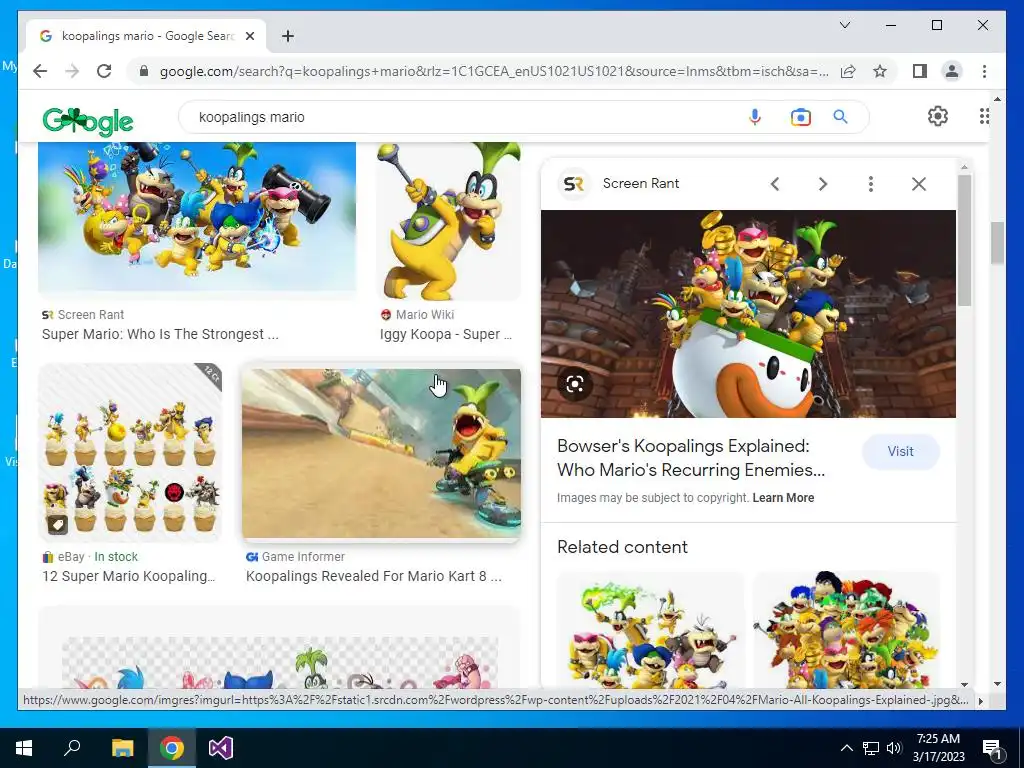Image resolution: width=1024 pixels, height=768 pixels.
Task: Show hidden system tray icons
Action: pyautogui.click(x=846, y=748)
